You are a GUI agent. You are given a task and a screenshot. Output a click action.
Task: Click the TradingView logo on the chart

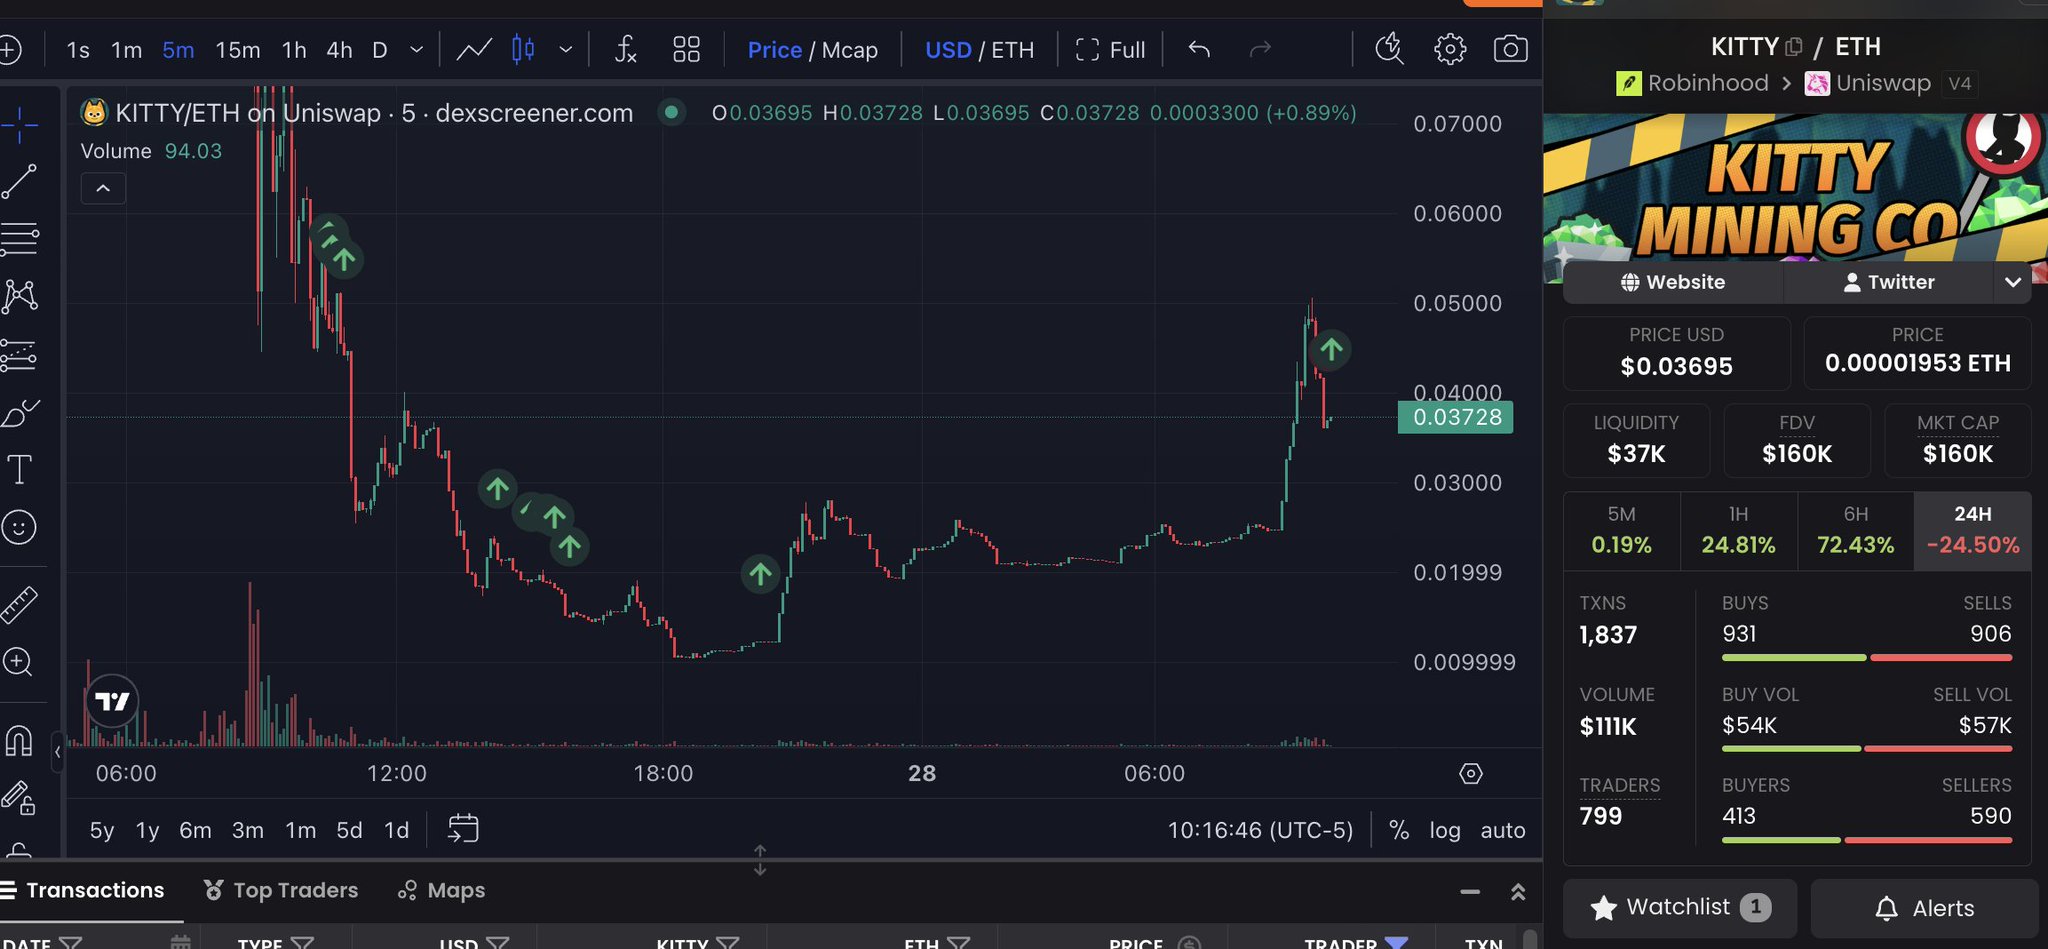[112, 701]
